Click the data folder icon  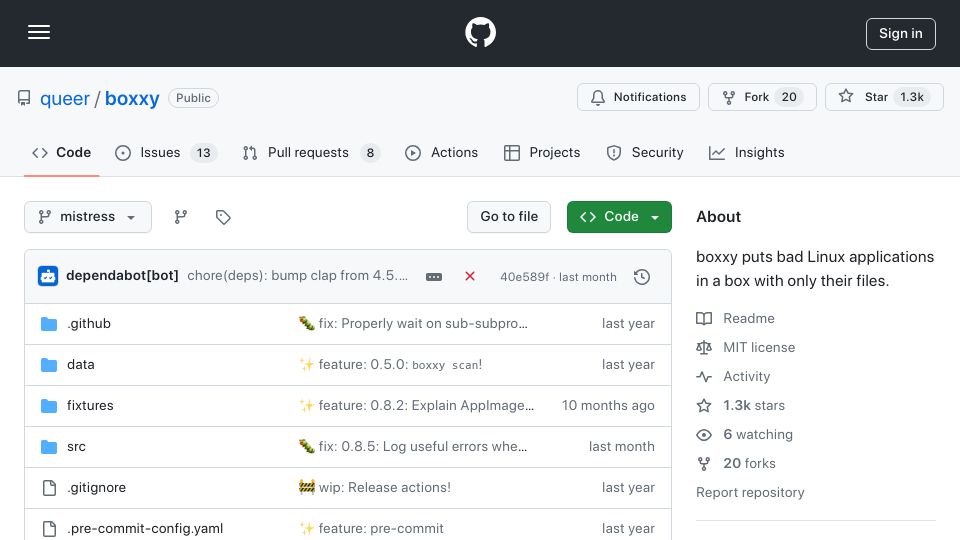(49, 364)
